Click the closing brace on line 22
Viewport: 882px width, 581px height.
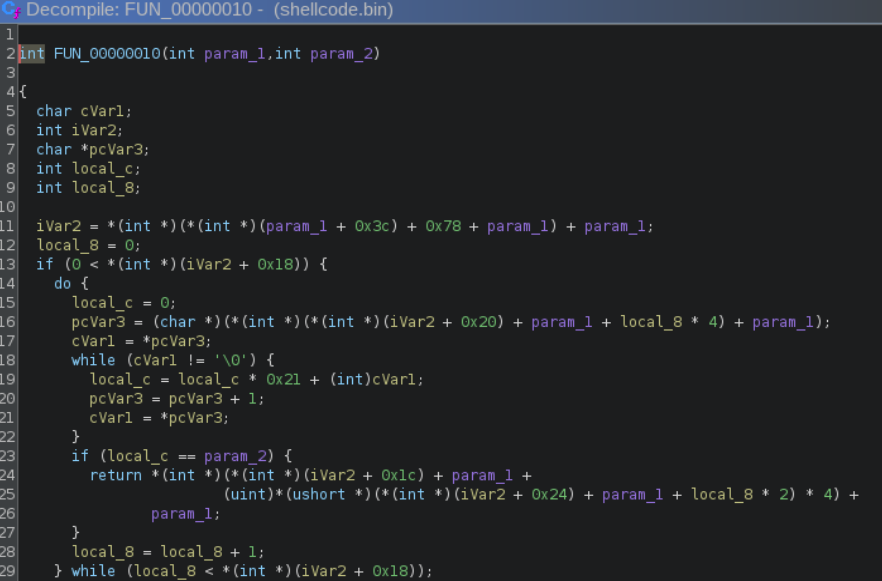[x=75, y=436]
